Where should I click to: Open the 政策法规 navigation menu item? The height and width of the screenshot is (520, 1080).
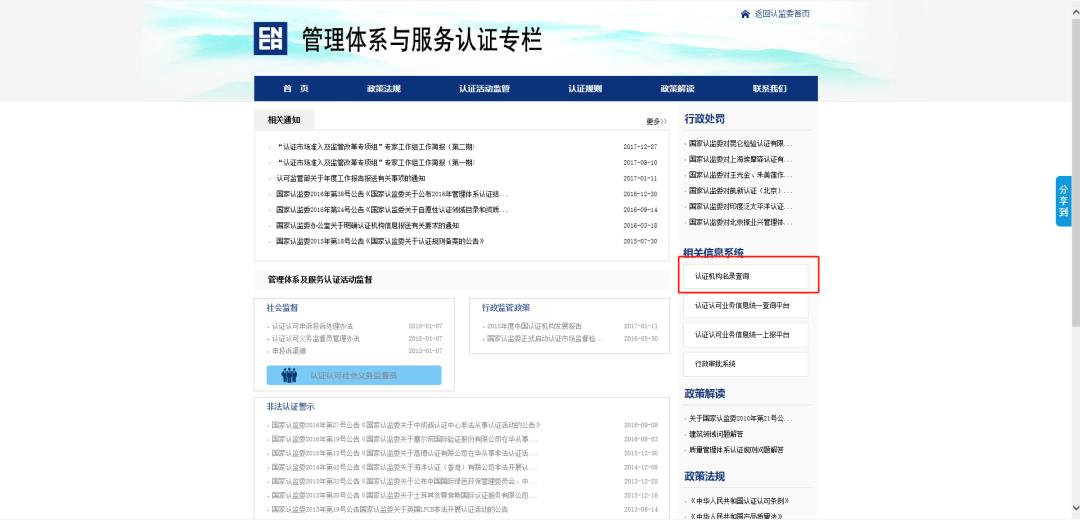pos(384,88)
